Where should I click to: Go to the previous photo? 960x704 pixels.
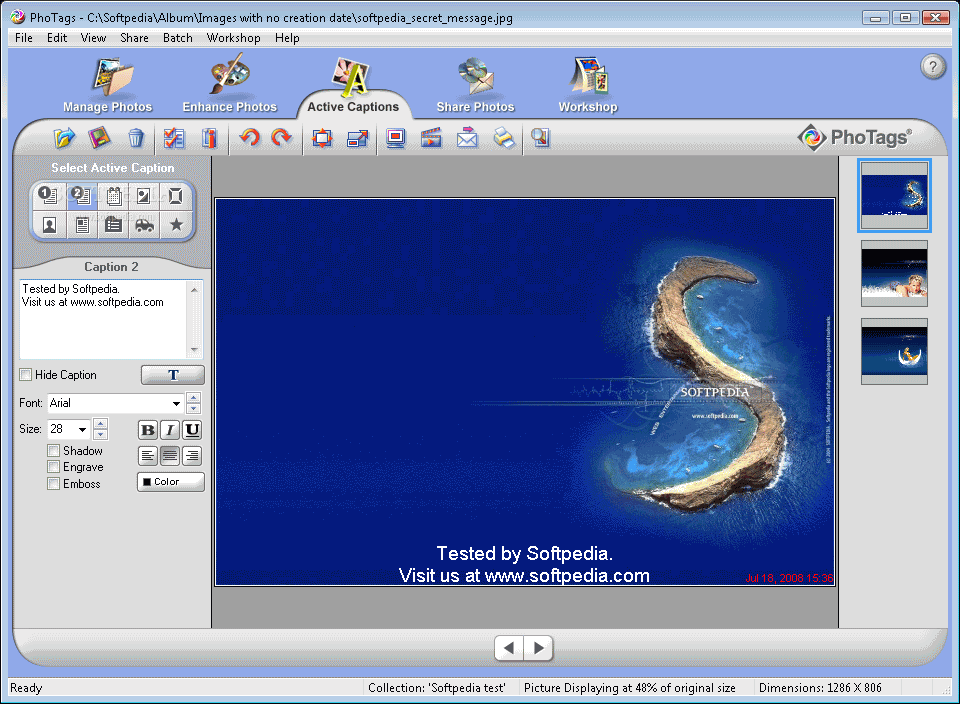tap(509, 648)
